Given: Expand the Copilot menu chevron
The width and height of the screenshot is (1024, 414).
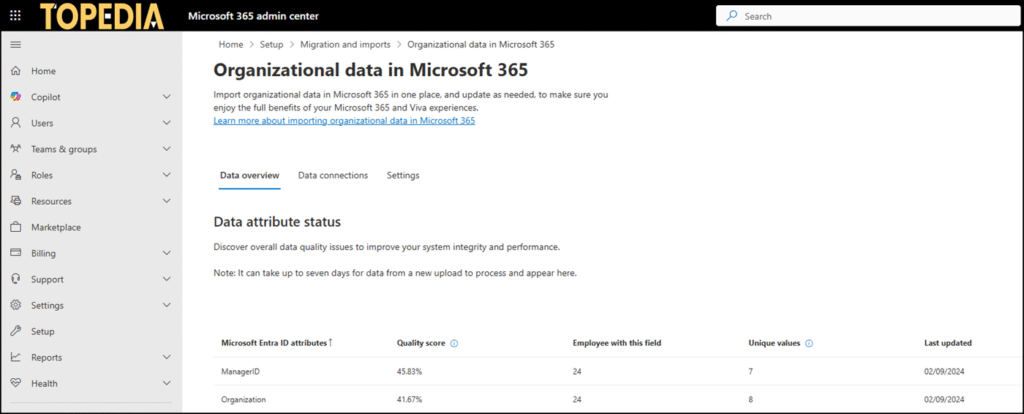Looking at the screenshot, I should [x=167, y=97].
